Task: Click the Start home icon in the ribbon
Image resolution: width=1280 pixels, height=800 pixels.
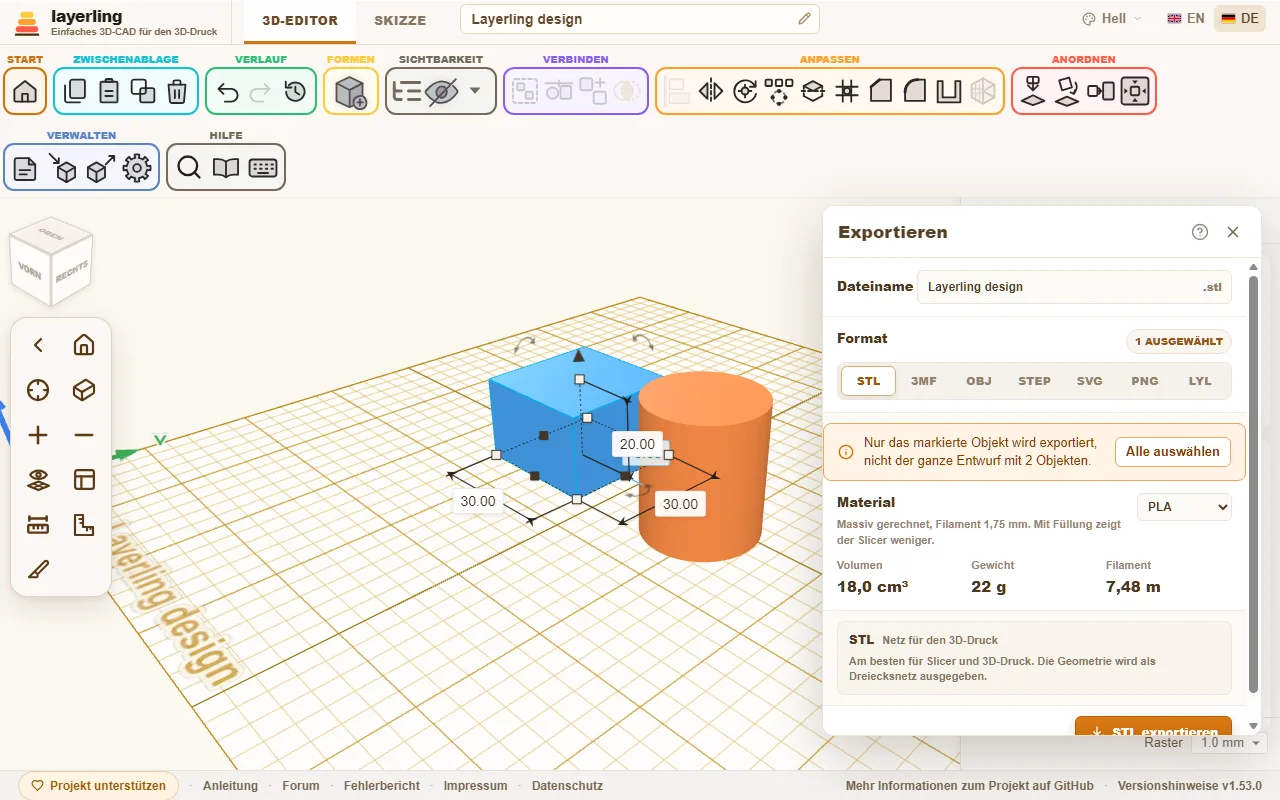Action: tap(25, 91)
